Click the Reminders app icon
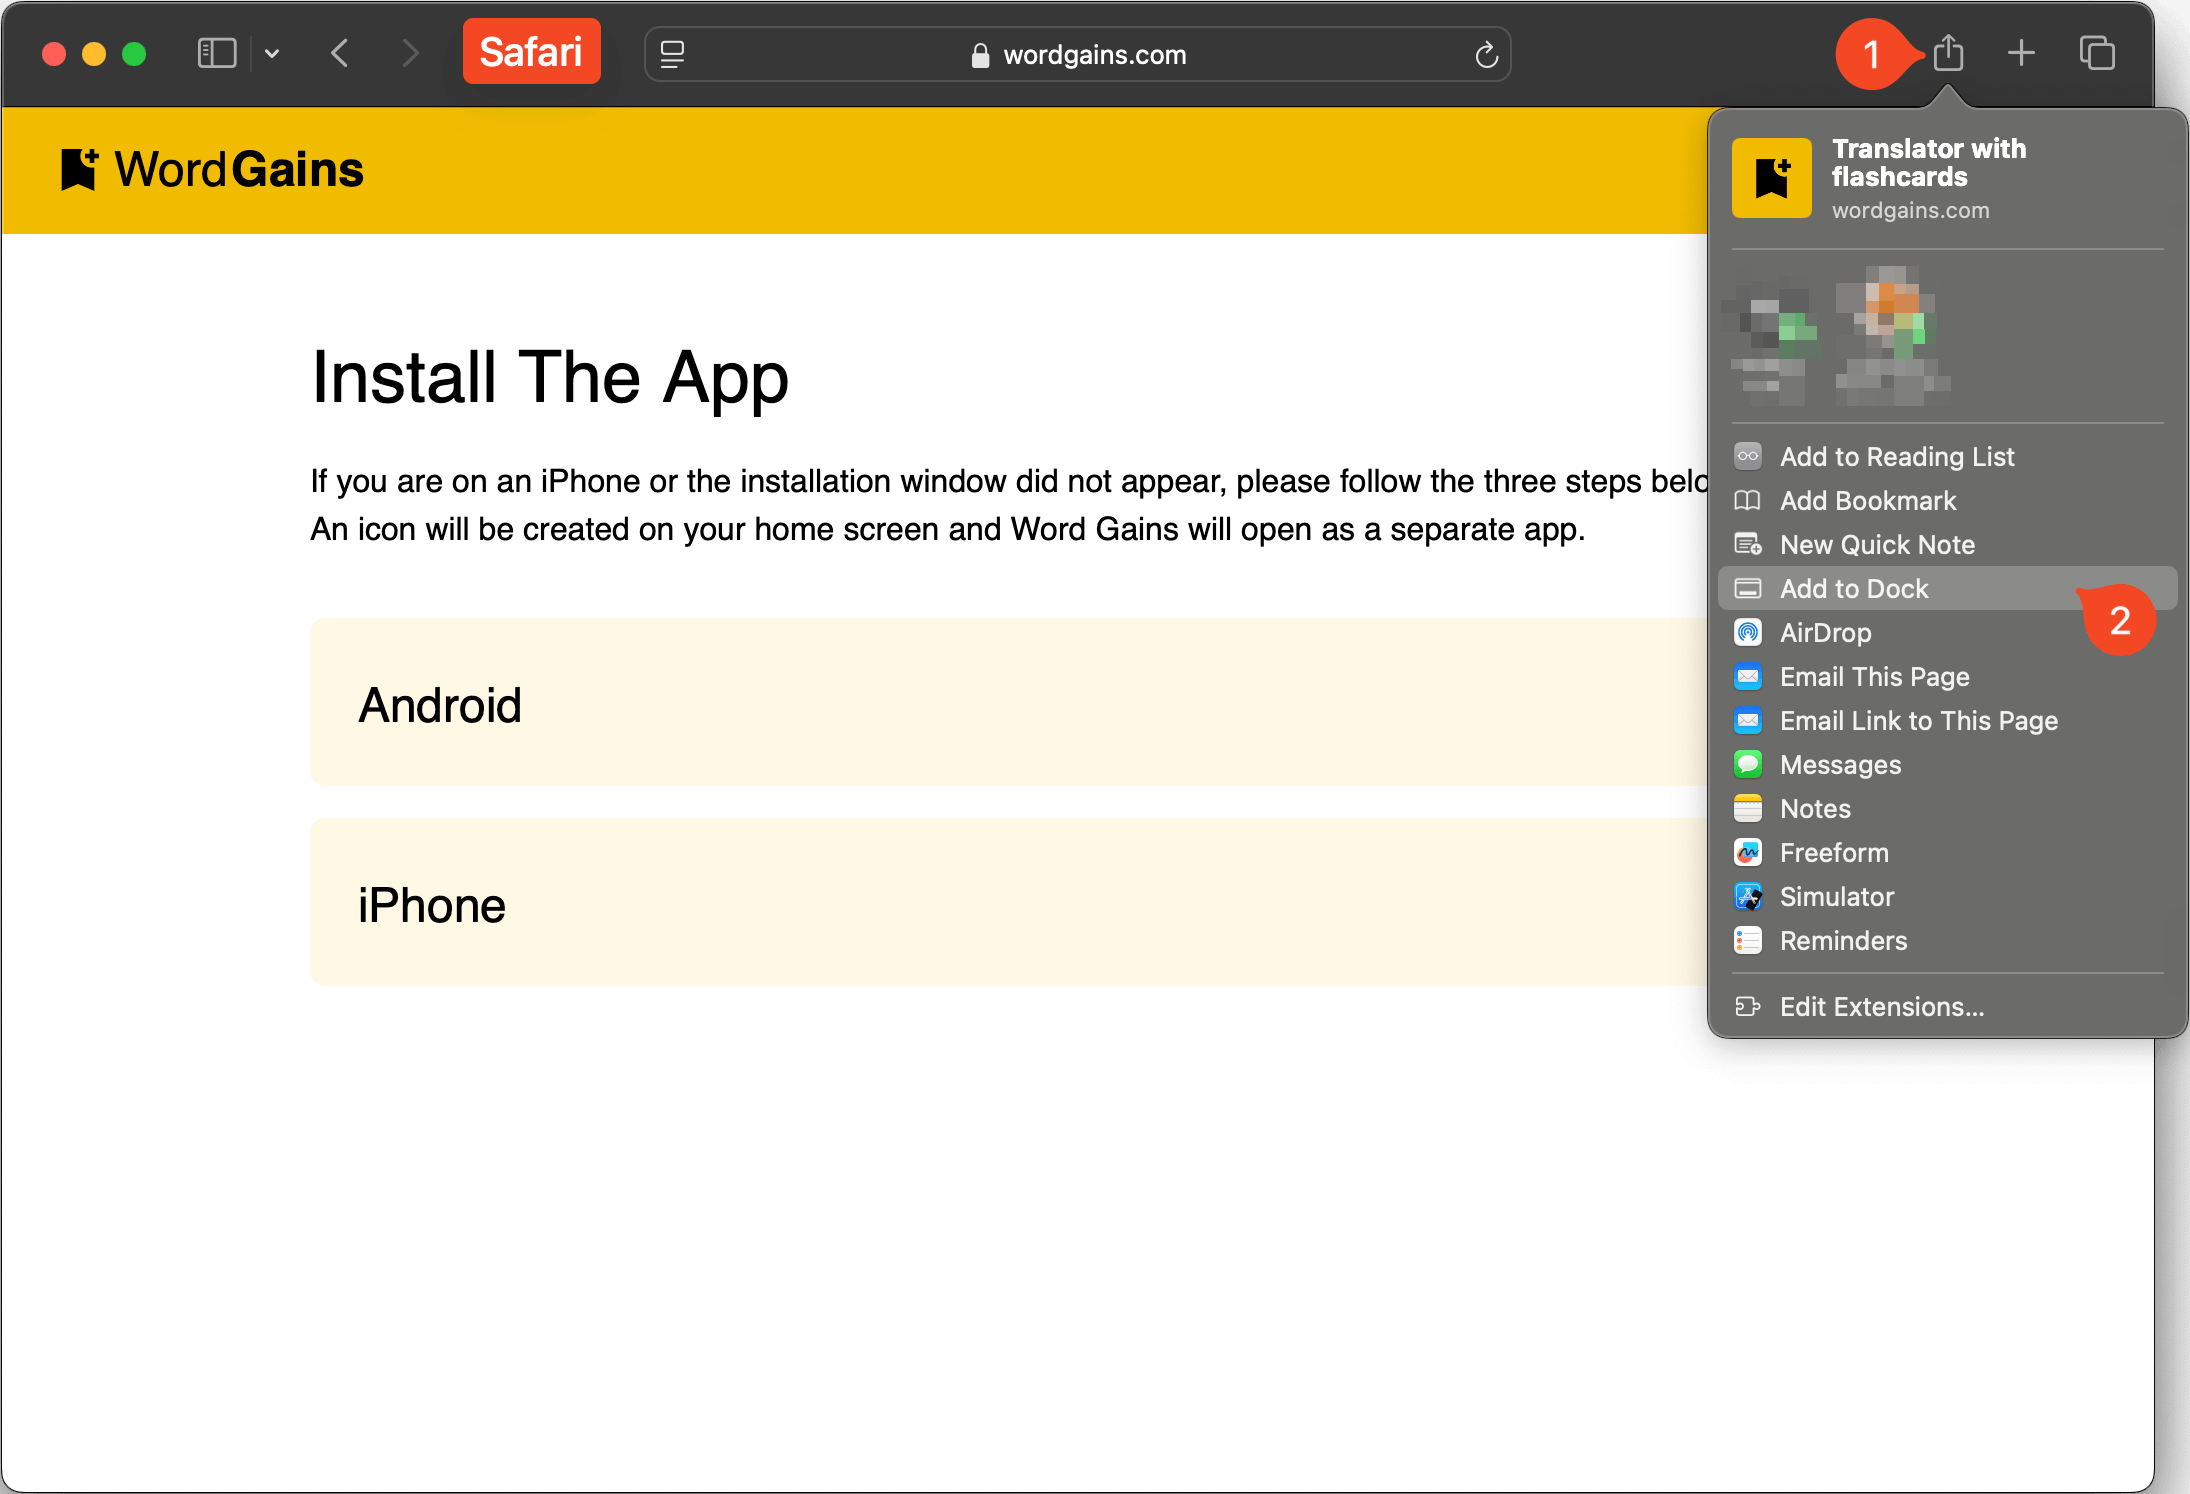Image resolution: width=2190 pixels, height=1494 pixels. [x=1747, y=940]
